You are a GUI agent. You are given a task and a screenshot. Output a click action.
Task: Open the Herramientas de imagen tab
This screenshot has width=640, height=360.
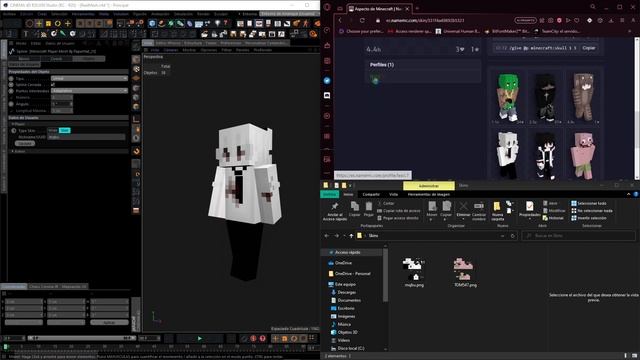[x=429, y=194]
